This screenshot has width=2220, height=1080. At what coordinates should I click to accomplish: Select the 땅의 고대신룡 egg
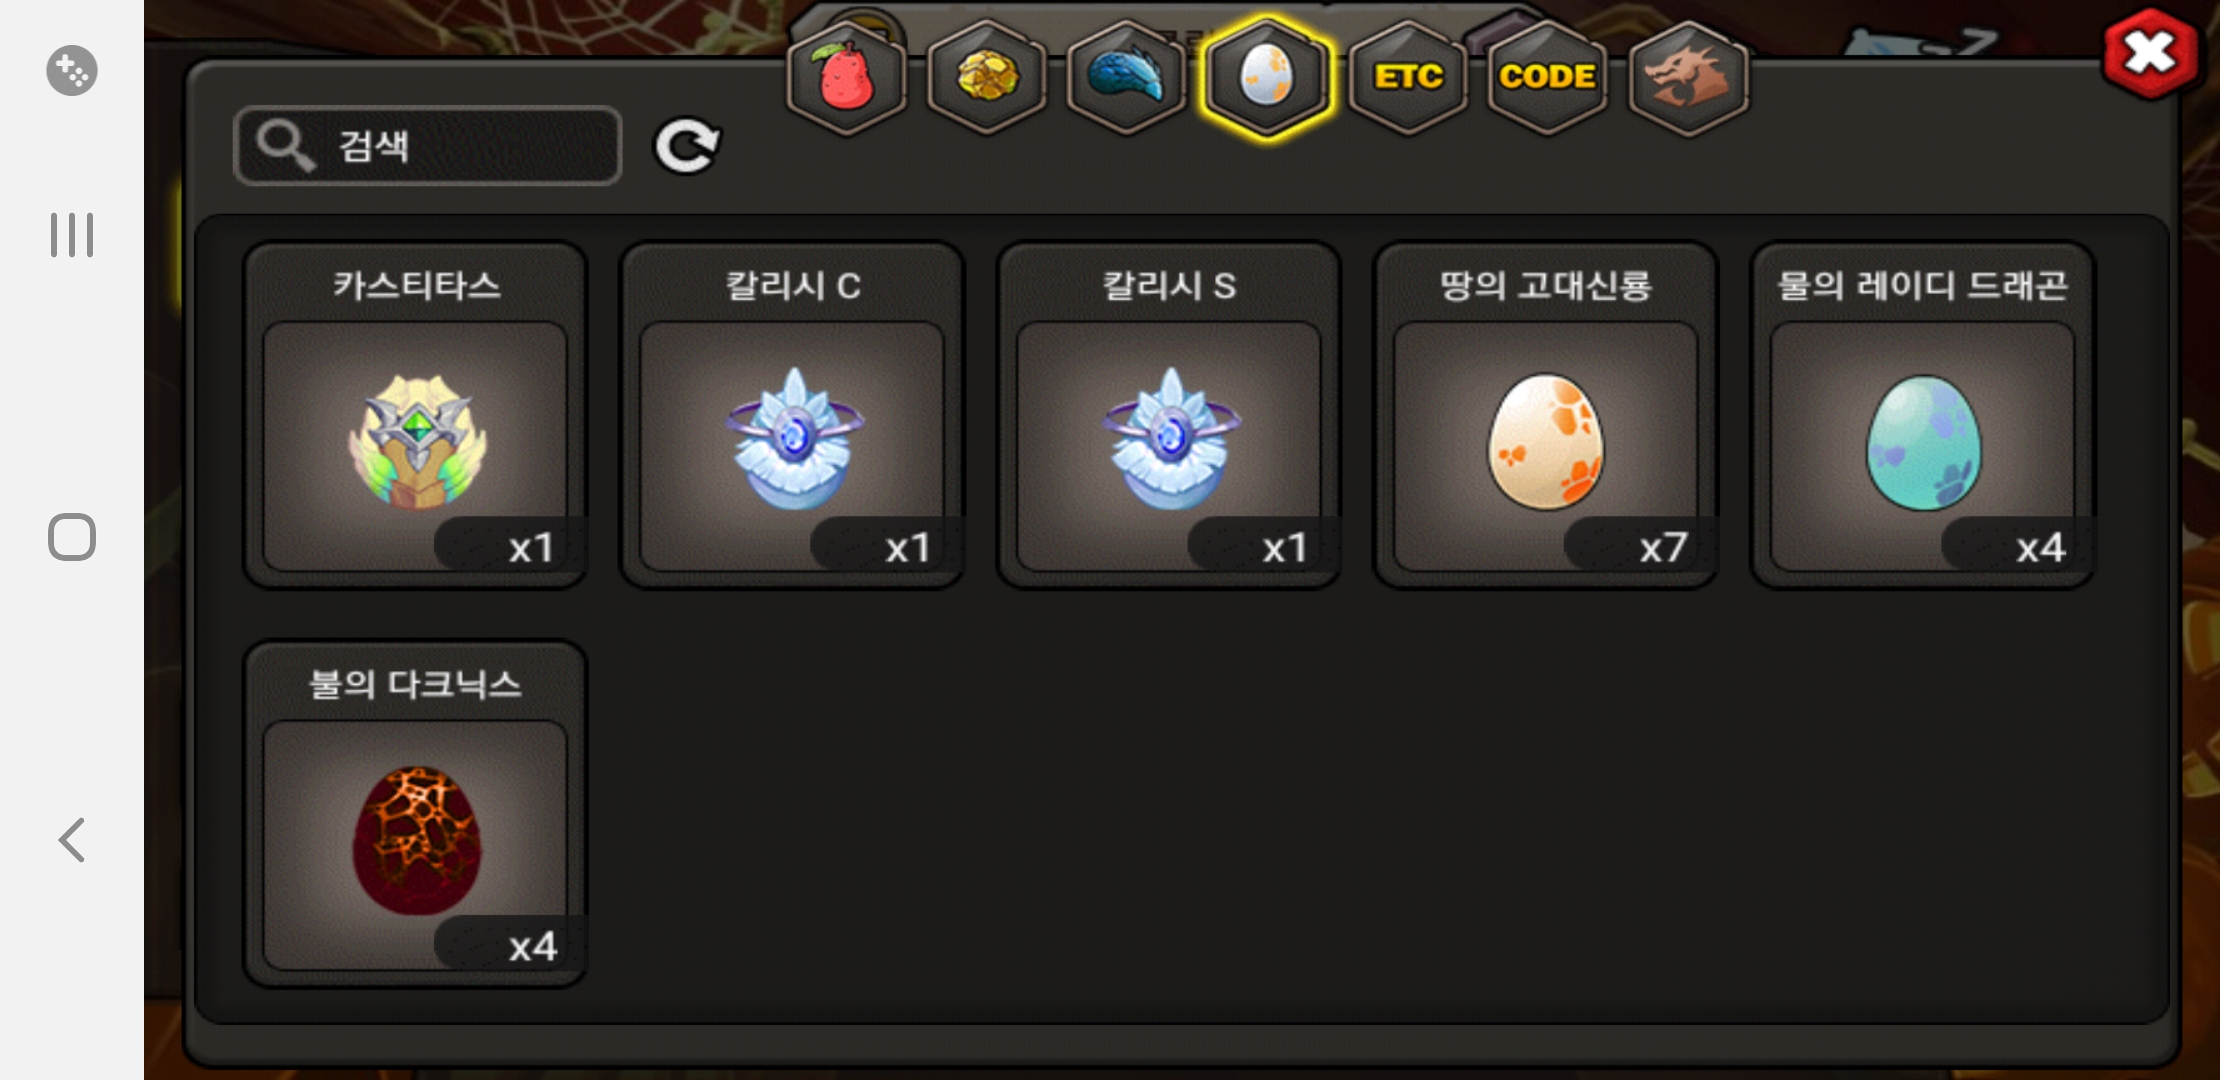1546,416
